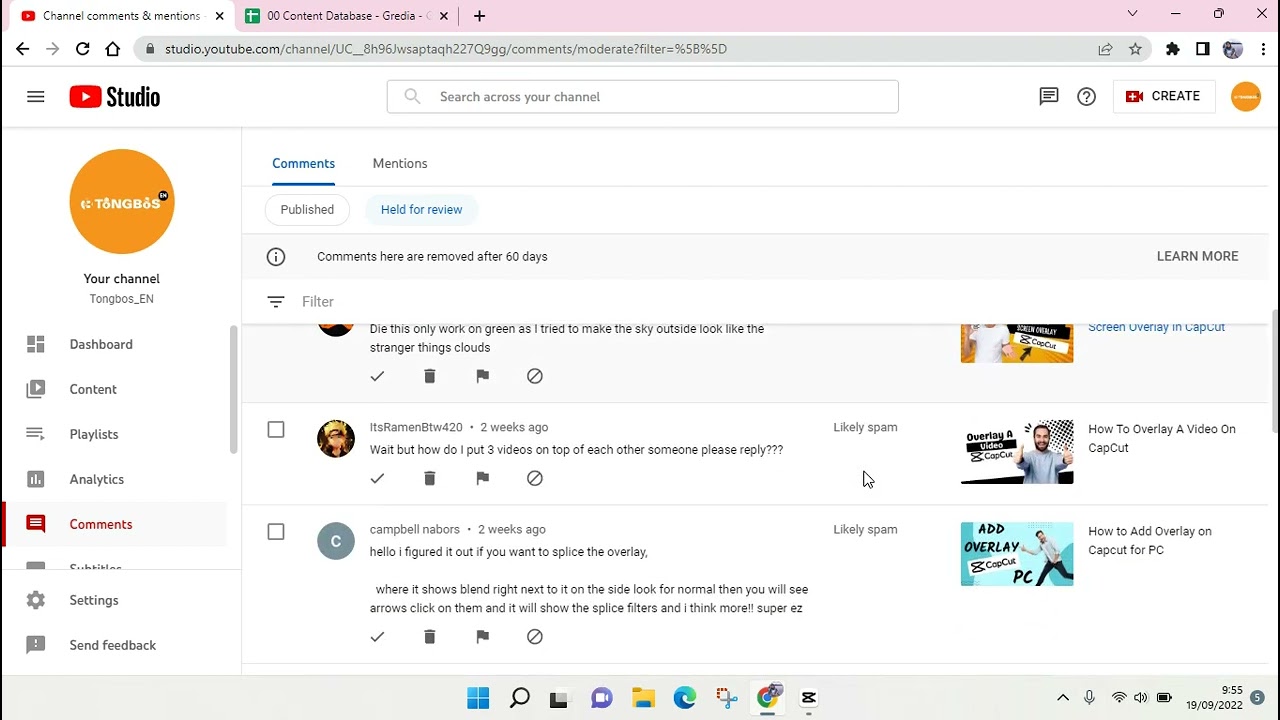Switch to the Comments tab
The width and height of the screenshot is (1280, 720).
(x=303, y=163)
